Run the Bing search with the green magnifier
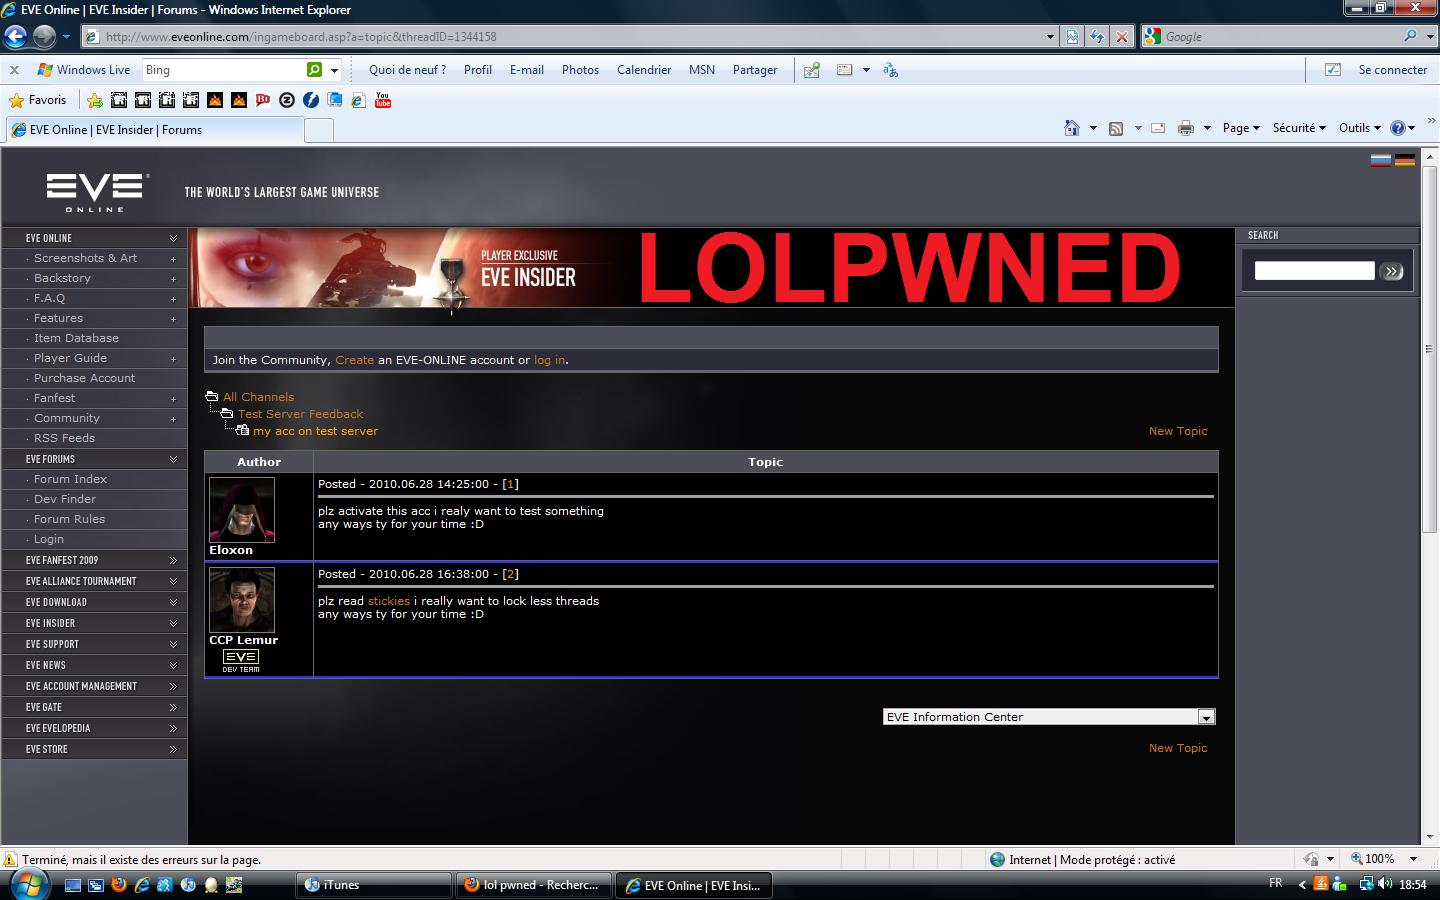The width and height of the screenshot is (1440, 900). 315,70
